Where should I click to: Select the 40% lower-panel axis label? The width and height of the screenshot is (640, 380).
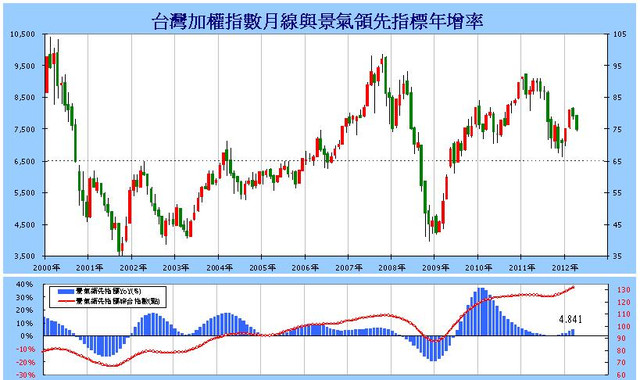(x=24, y=284)
